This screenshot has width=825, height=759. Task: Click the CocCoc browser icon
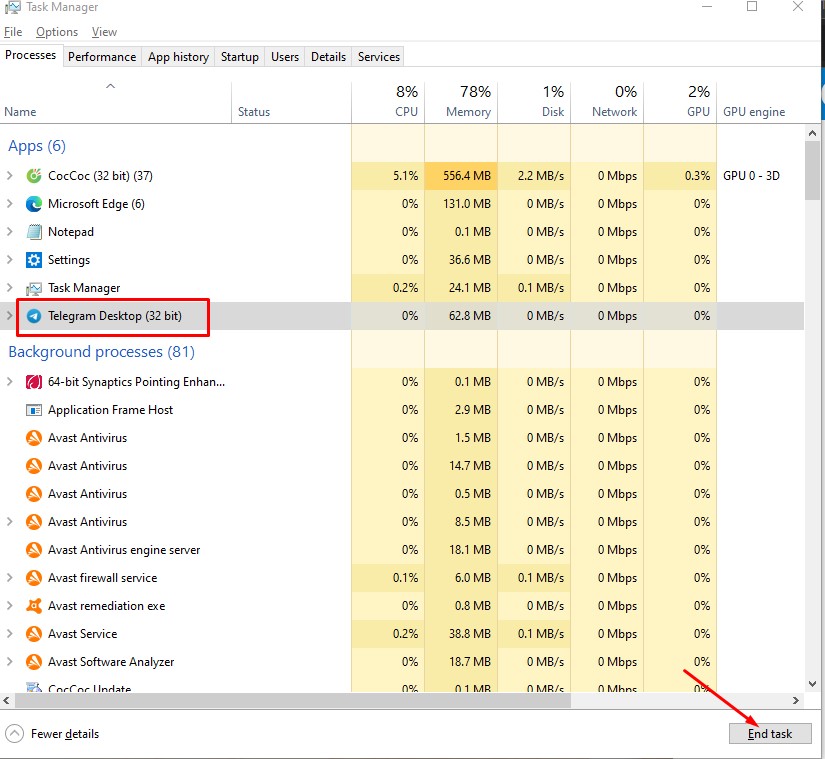[x=34, y=176]
